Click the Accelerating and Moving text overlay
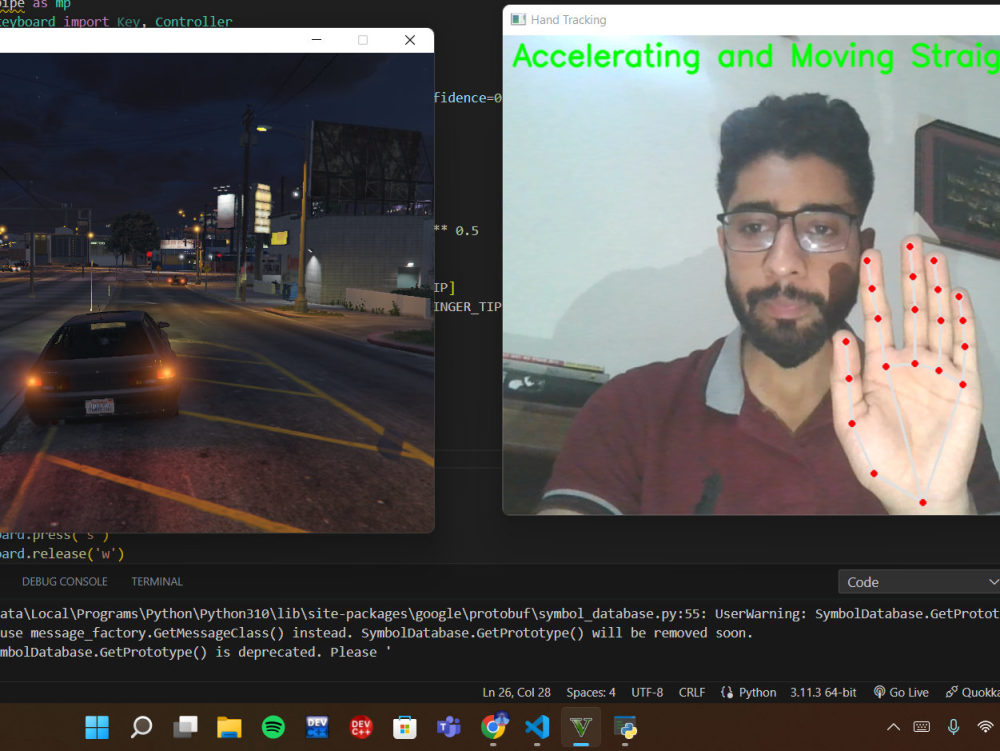Screen dimensions: 1000x751 756,57
